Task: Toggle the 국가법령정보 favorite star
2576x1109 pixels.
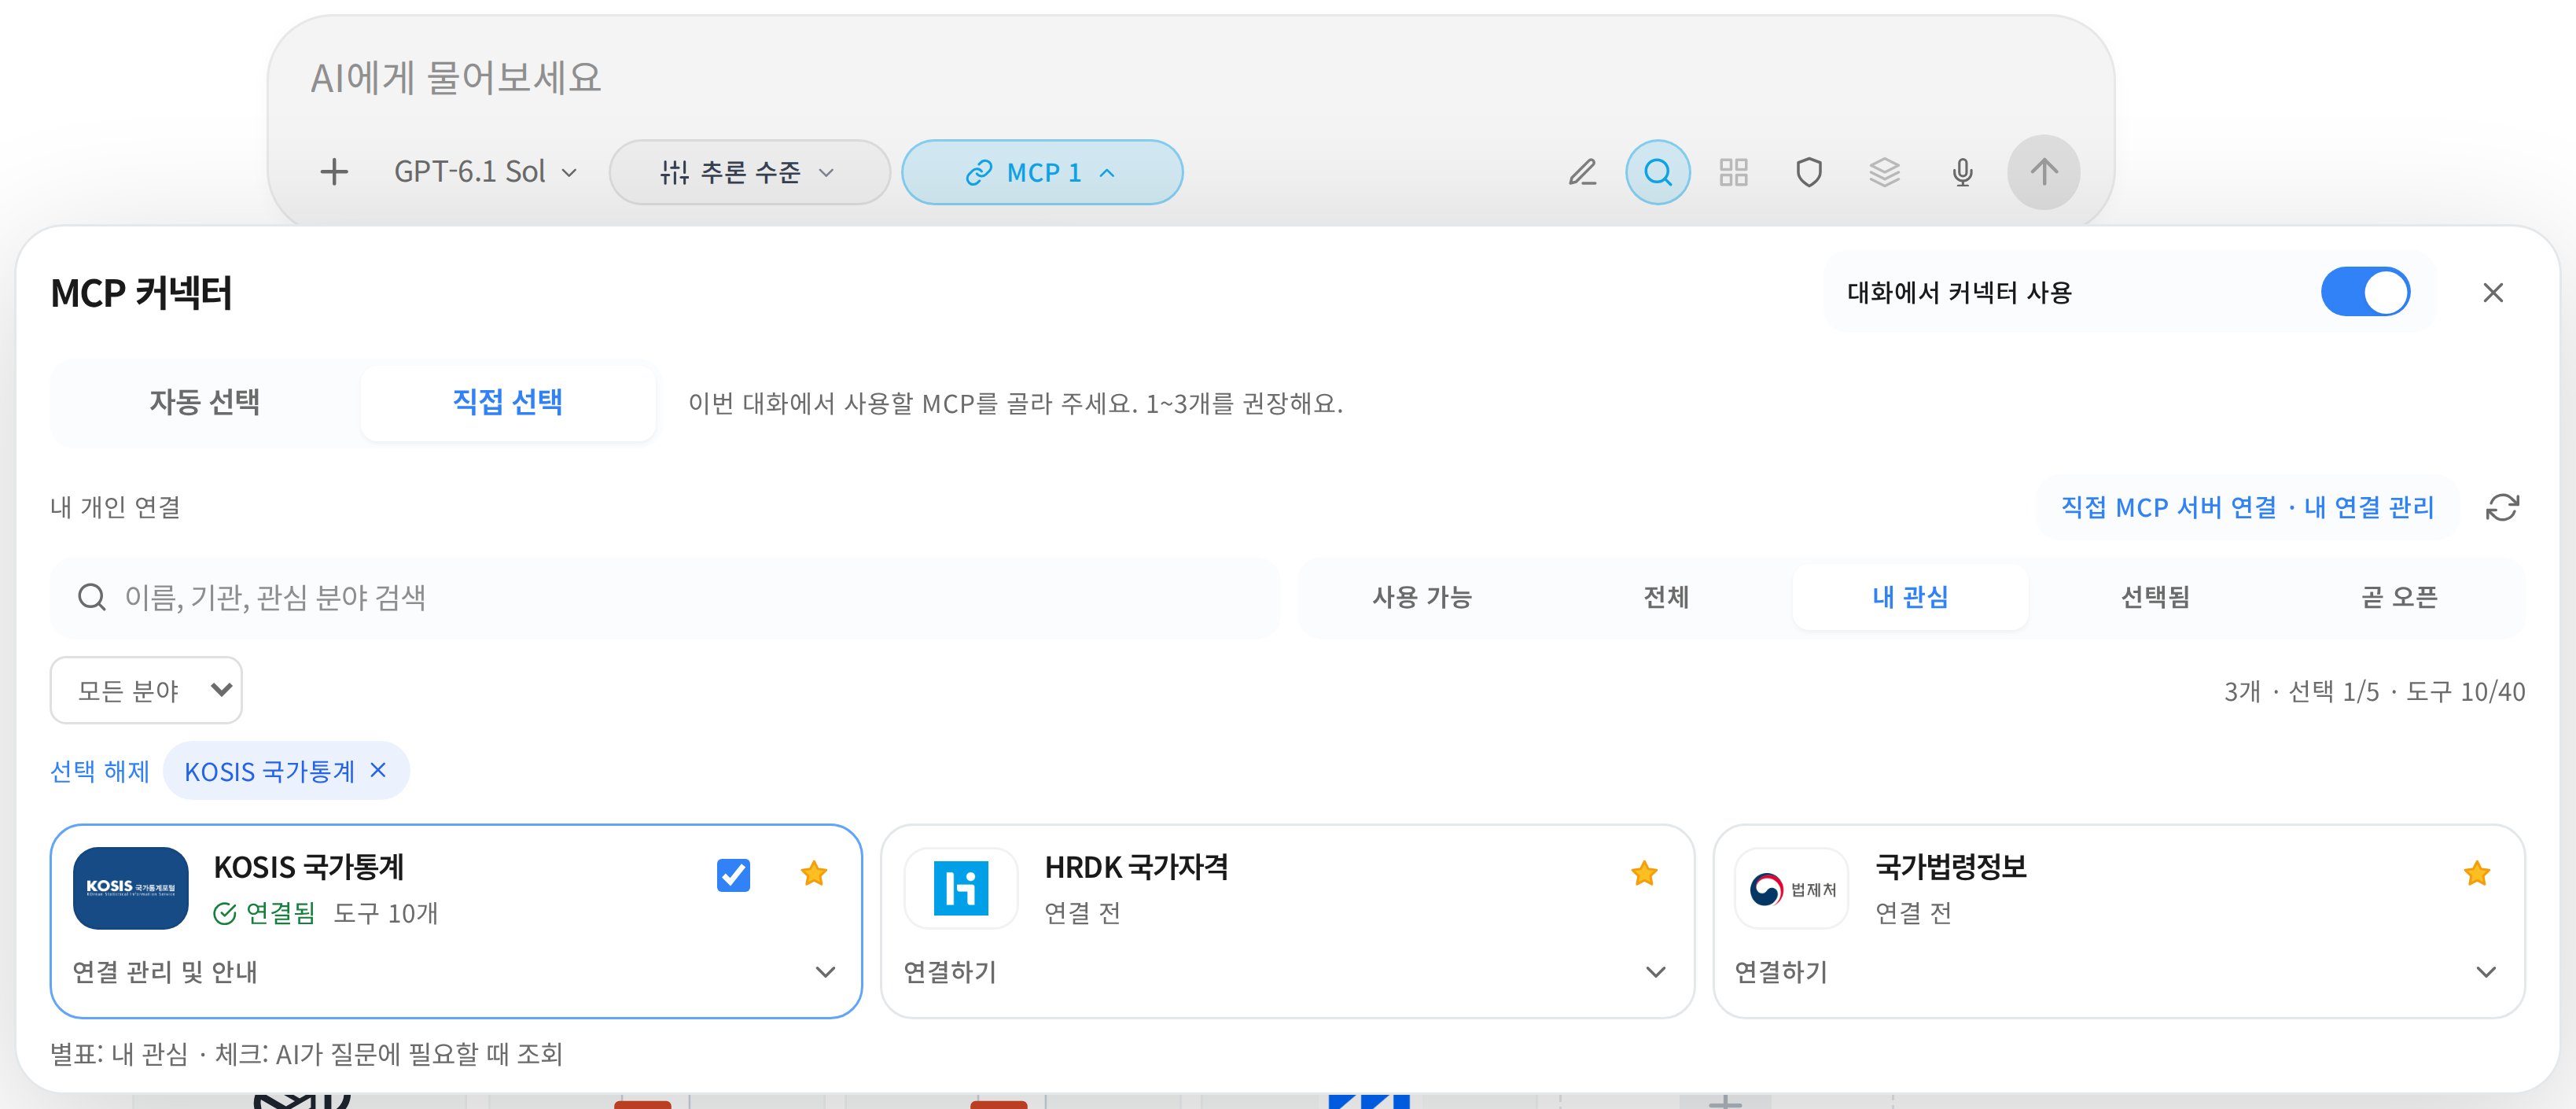Action: (x=2477, y=874)
